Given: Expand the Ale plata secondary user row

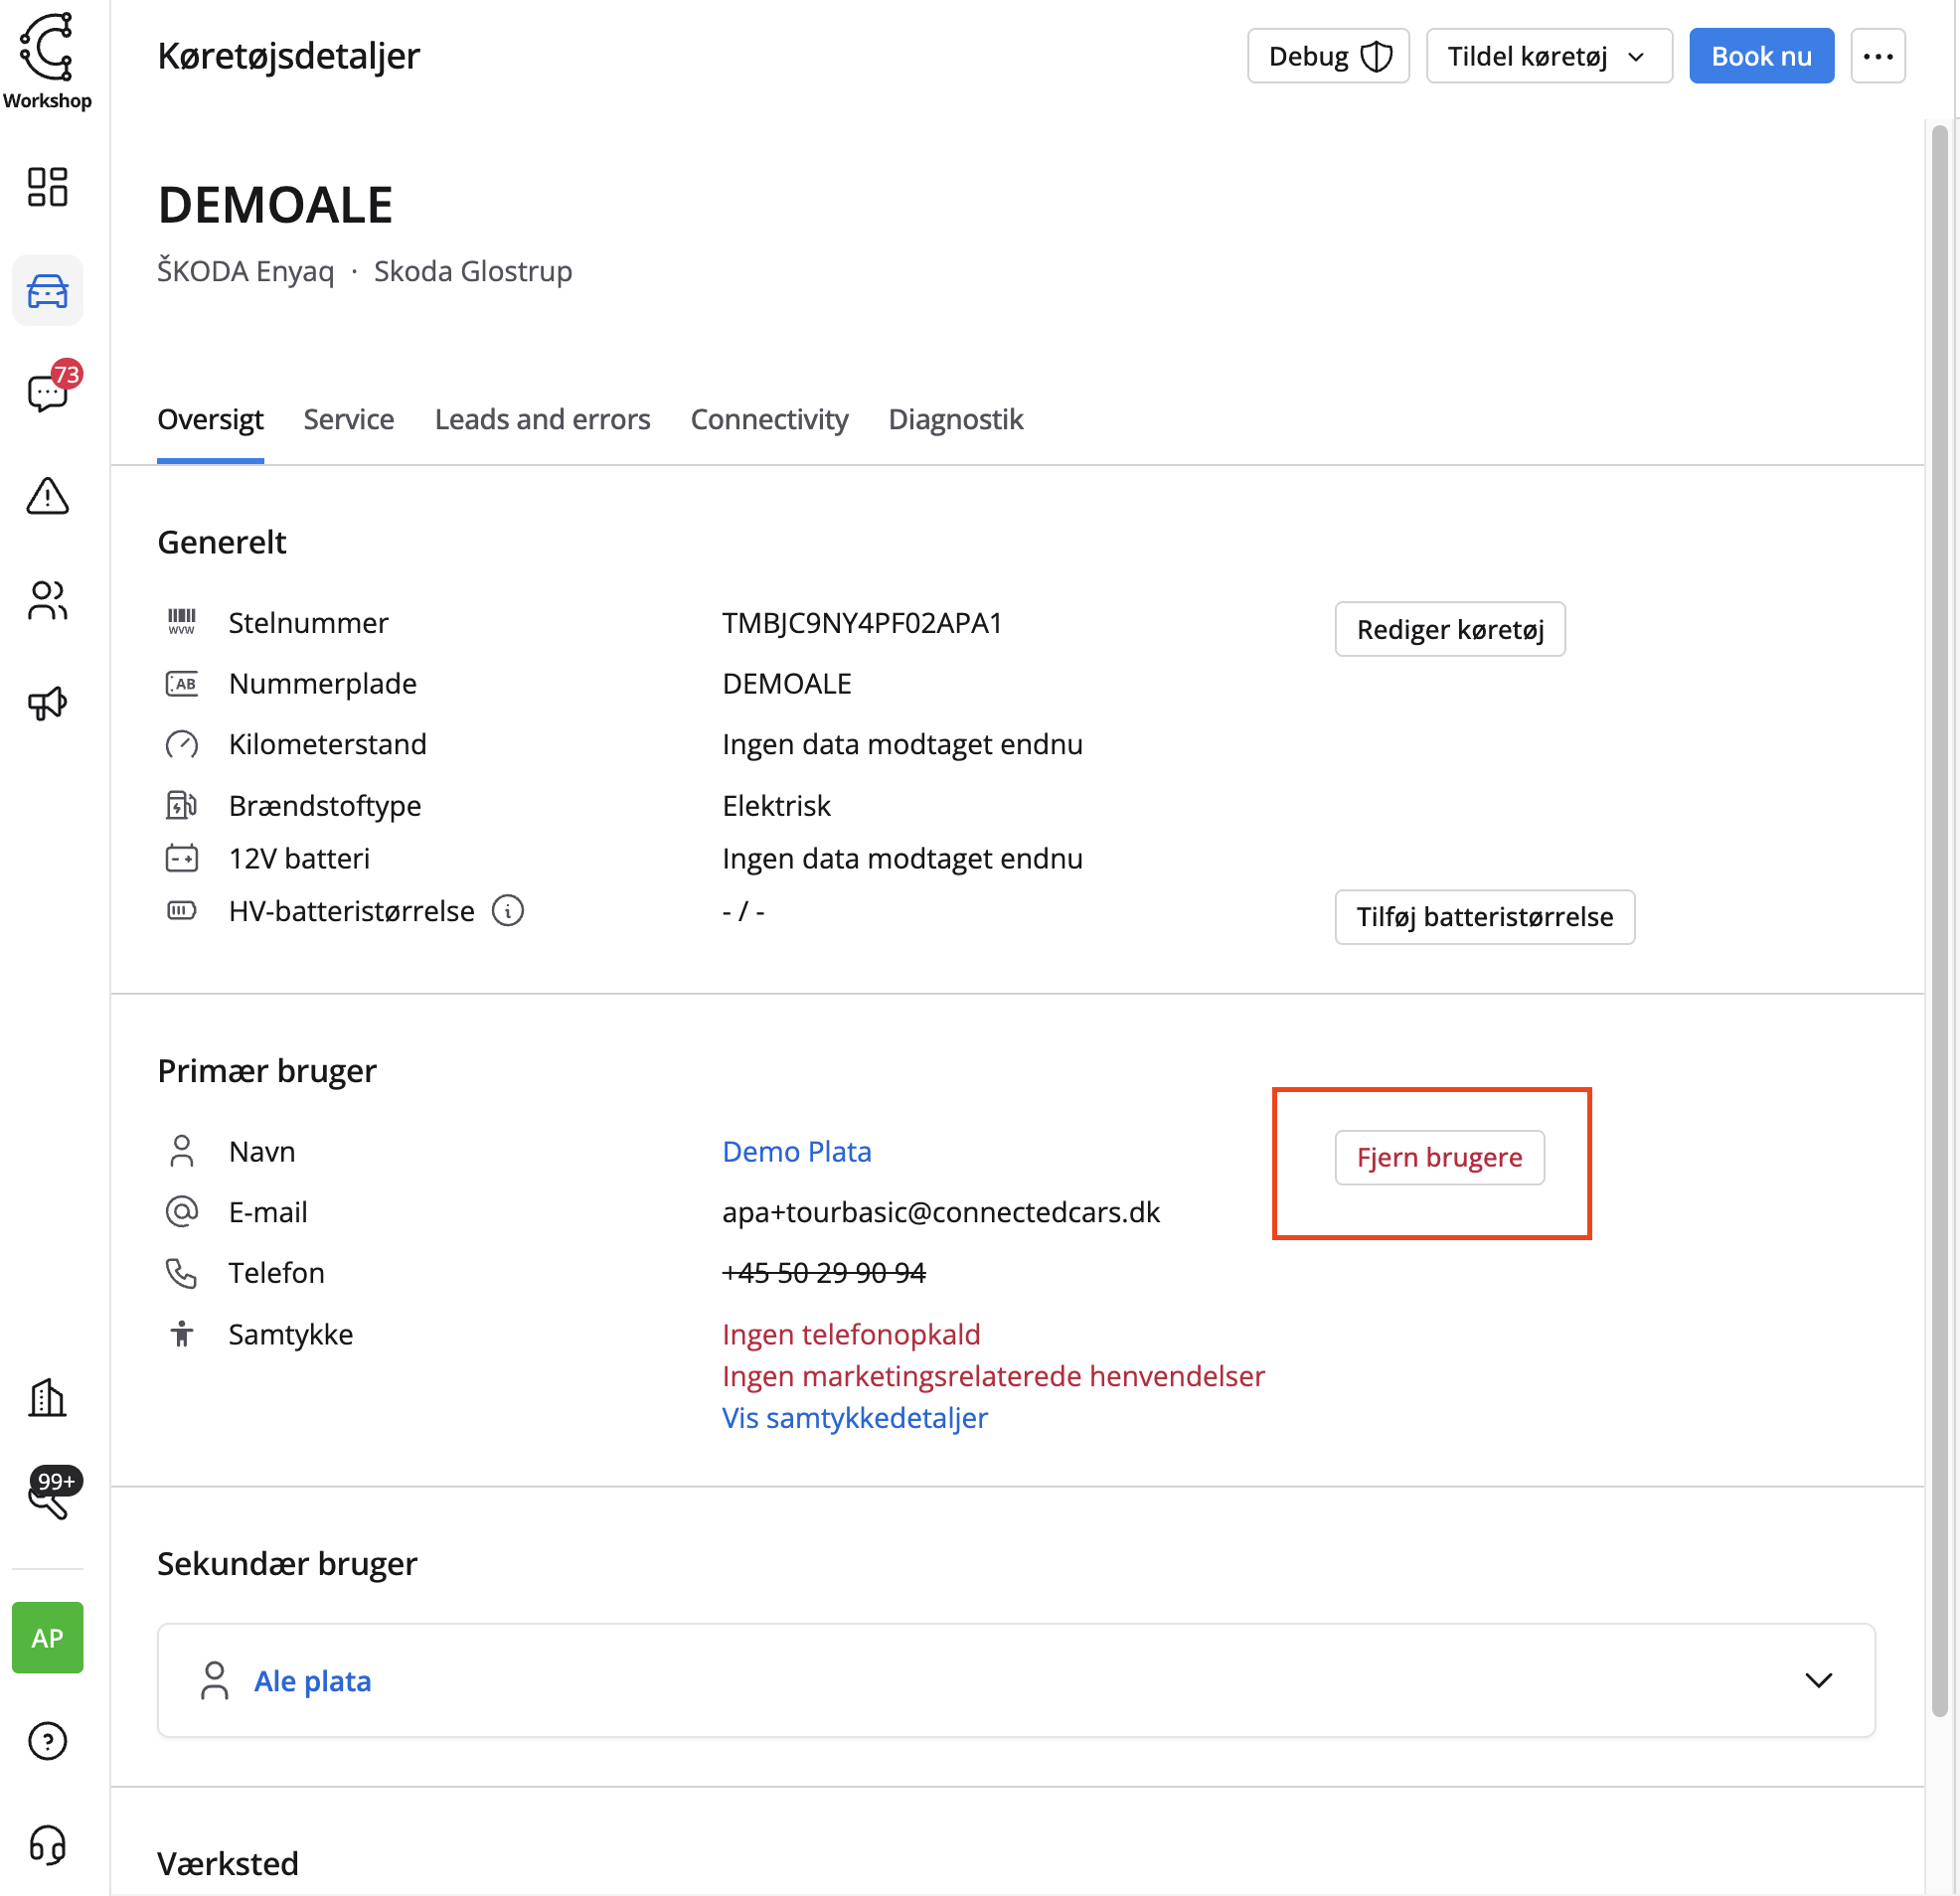Looking at the screenshot, I should pyautogui.click(x=1818, y=1681).
